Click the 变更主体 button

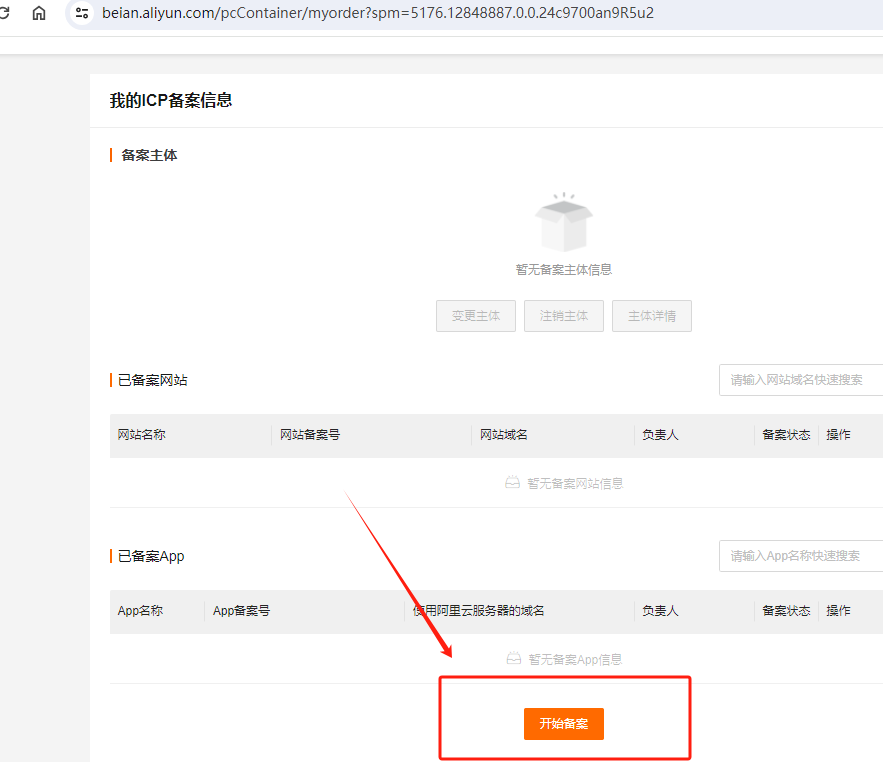click(x=475, y=316)
